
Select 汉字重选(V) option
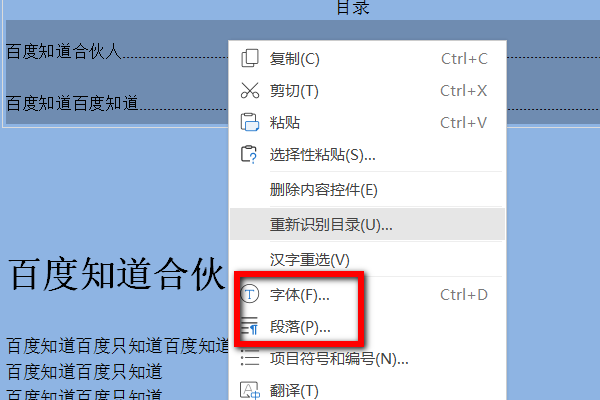367,260
